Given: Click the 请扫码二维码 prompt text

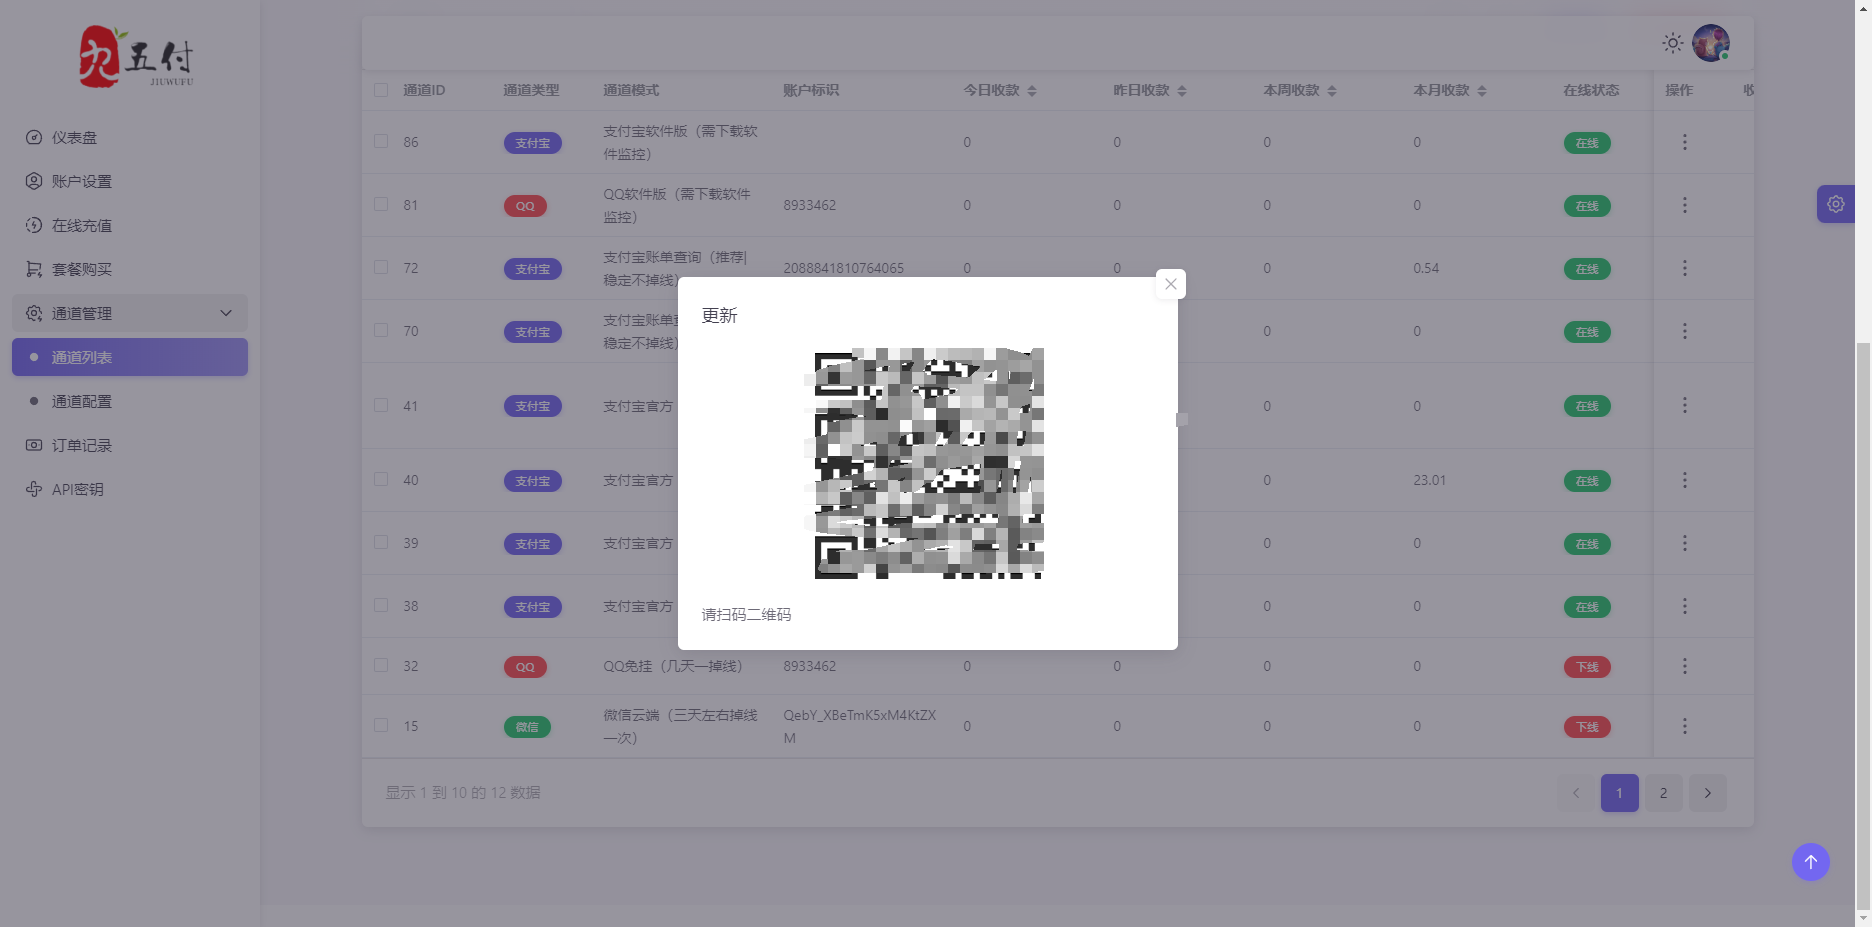Looking at the screenshot, I should (746, 615).
